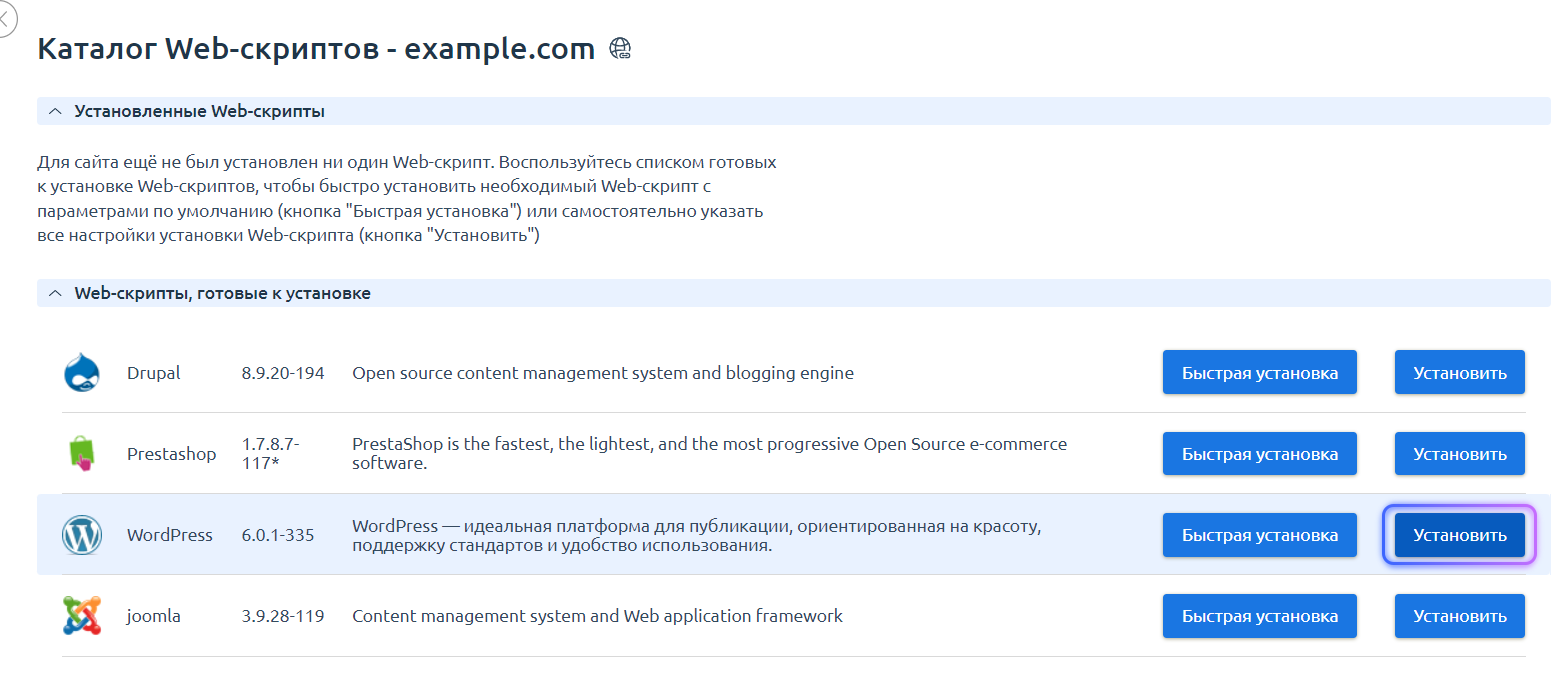
Task: Open the custom install for Prestashop
Action: point(1459,454)
